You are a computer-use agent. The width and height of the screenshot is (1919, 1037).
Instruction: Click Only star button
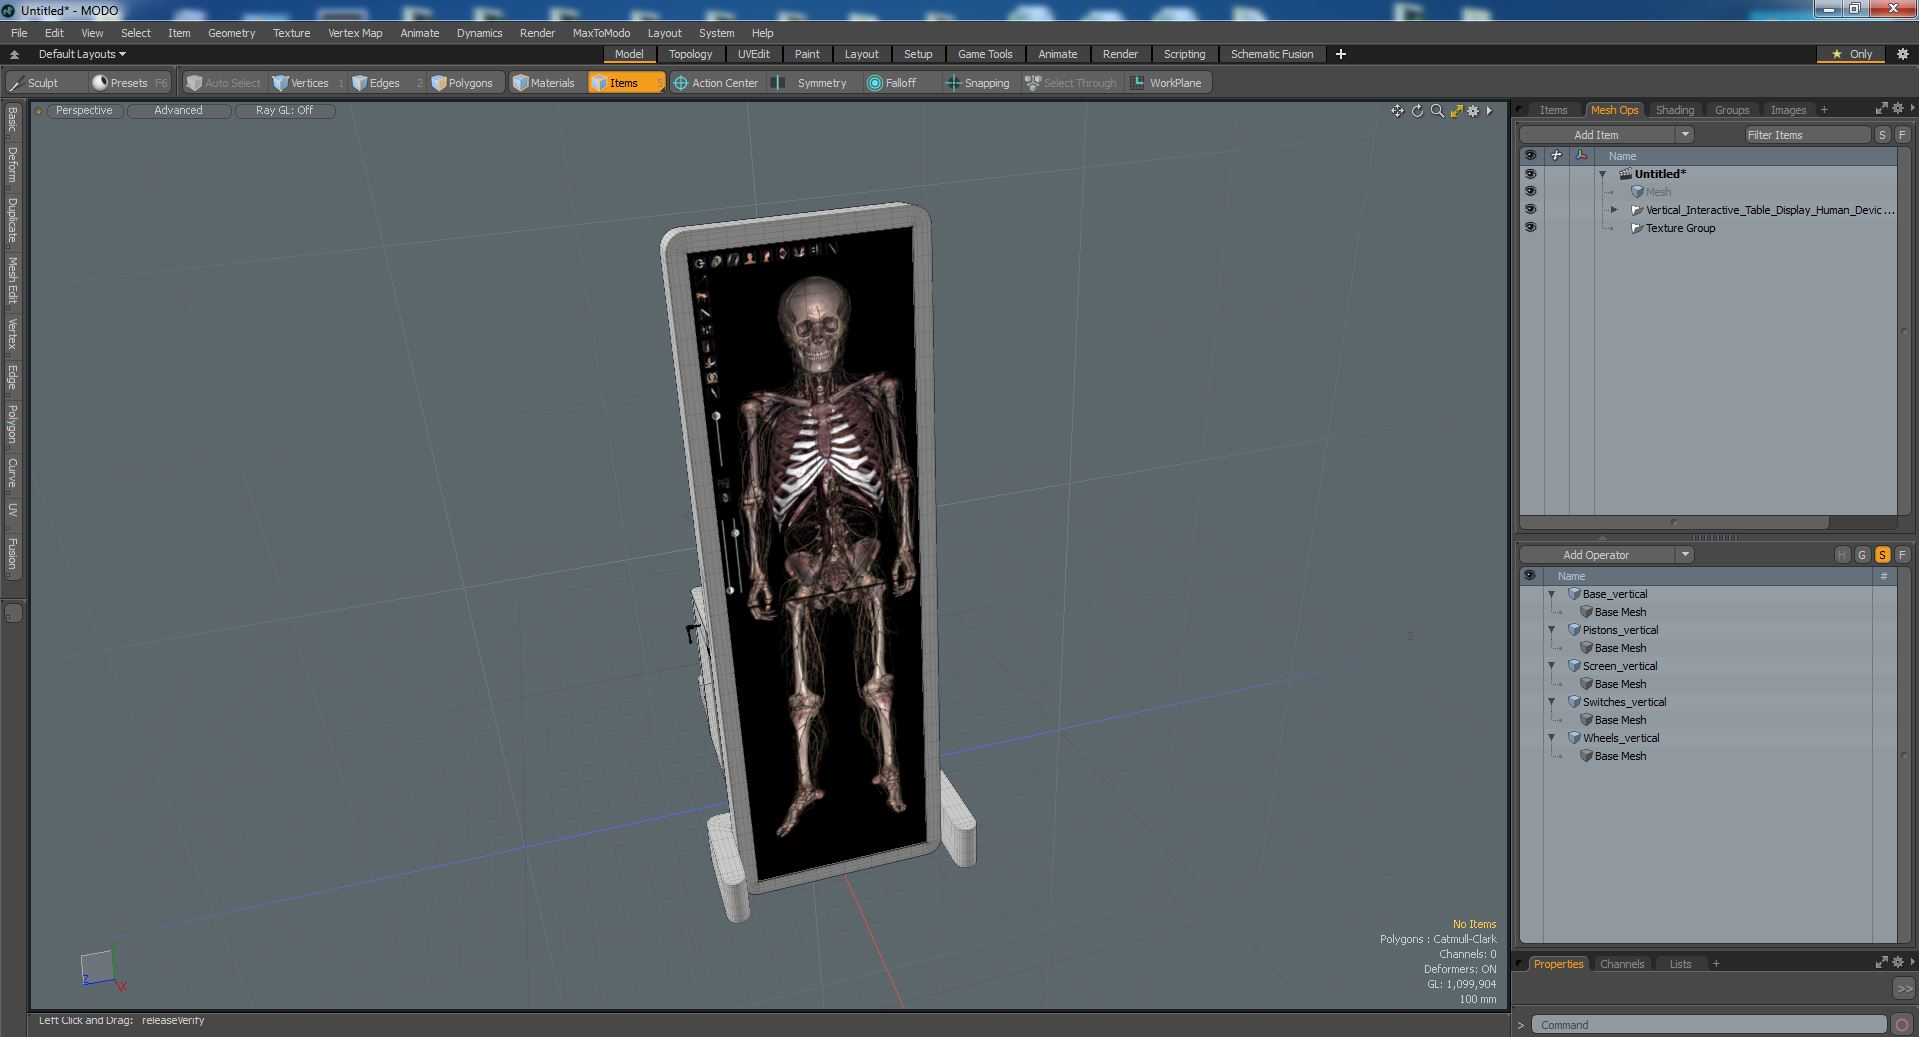pos(1852,54)
